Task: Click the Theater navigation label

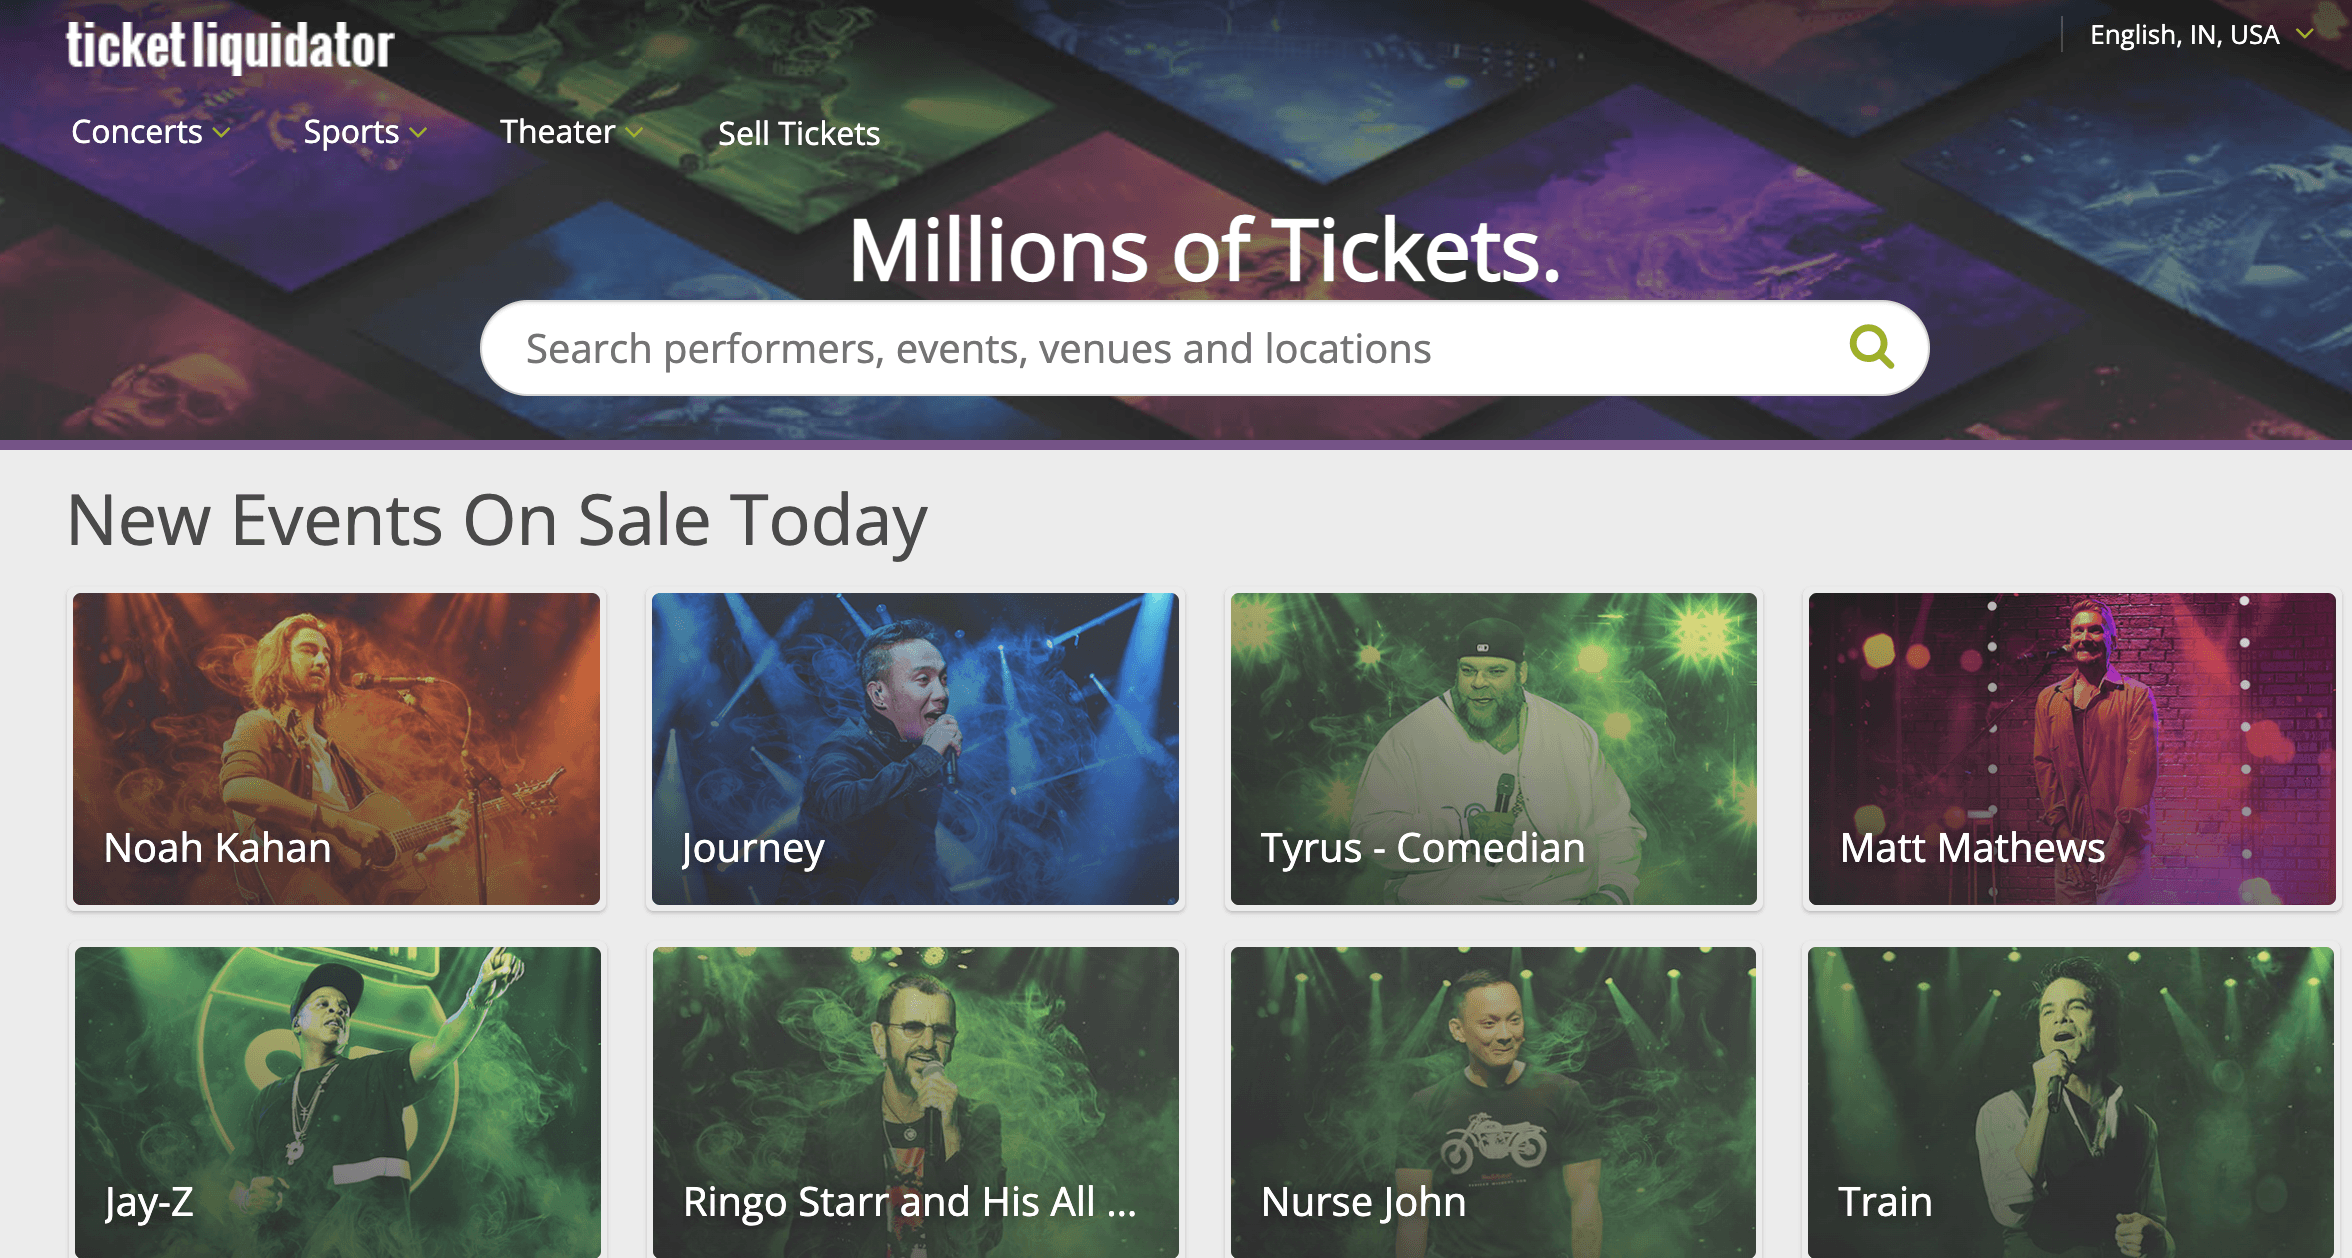Action: (557, 132)
